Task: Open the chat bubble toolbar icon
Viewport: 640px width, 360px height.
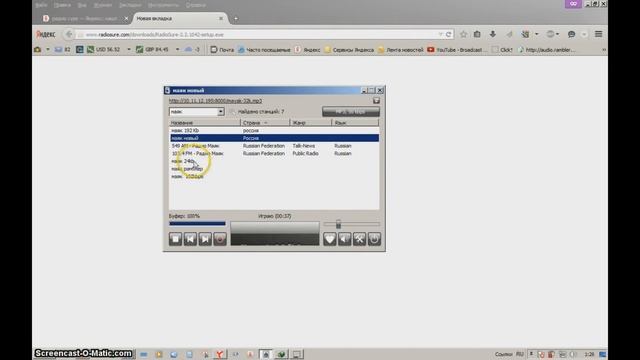Action: 571,34
